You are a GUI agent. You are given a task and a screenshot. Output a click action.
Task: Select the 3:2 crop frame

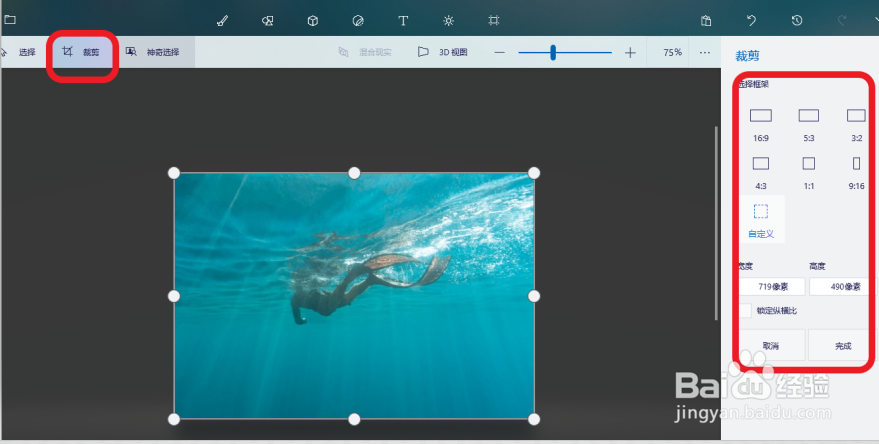click(x=856, y=125)
